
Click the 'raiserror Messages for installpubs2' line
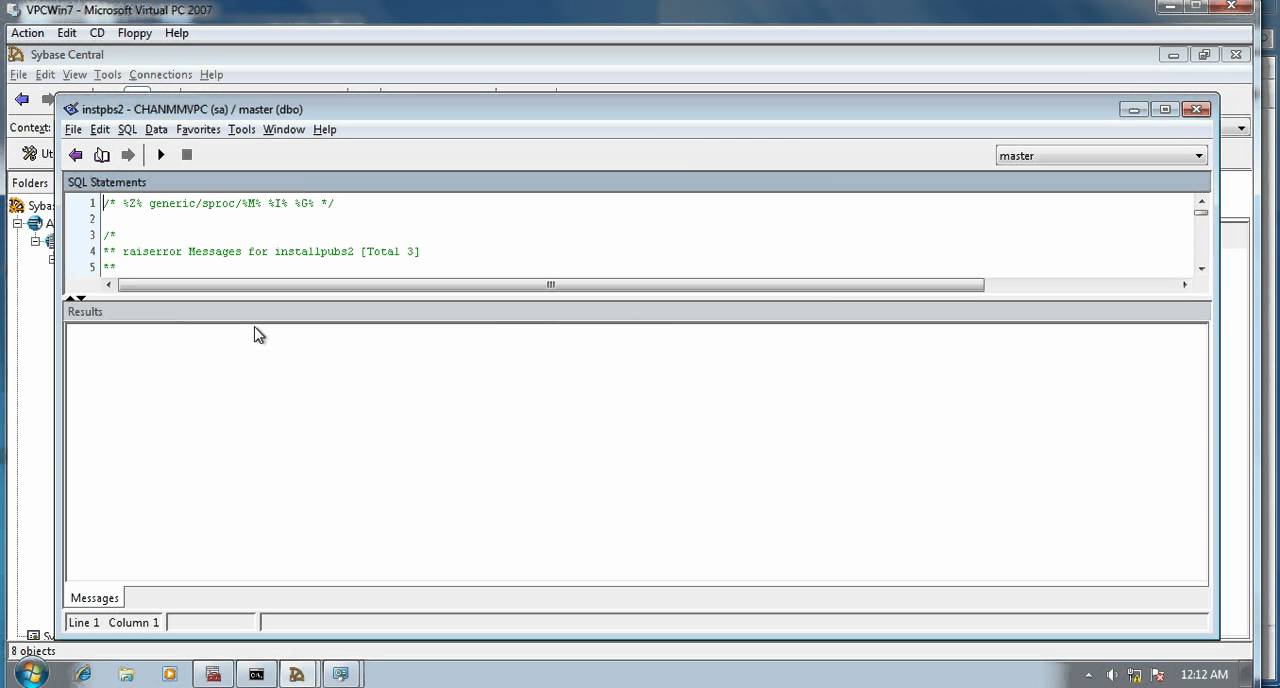click(x=261, y=251)
